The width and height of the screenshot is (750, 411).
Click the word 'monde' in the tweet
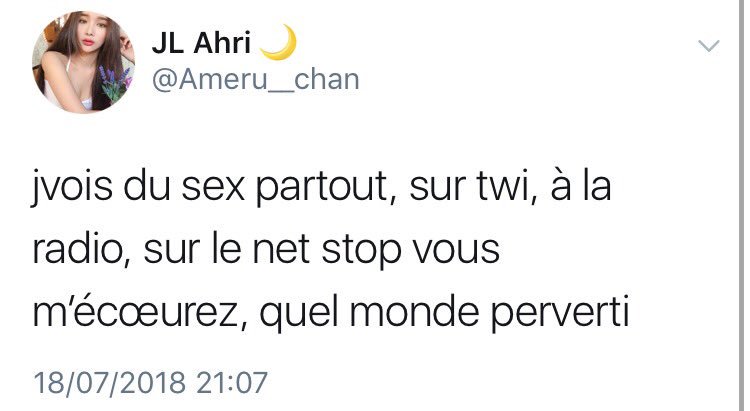tap(415, 311)
